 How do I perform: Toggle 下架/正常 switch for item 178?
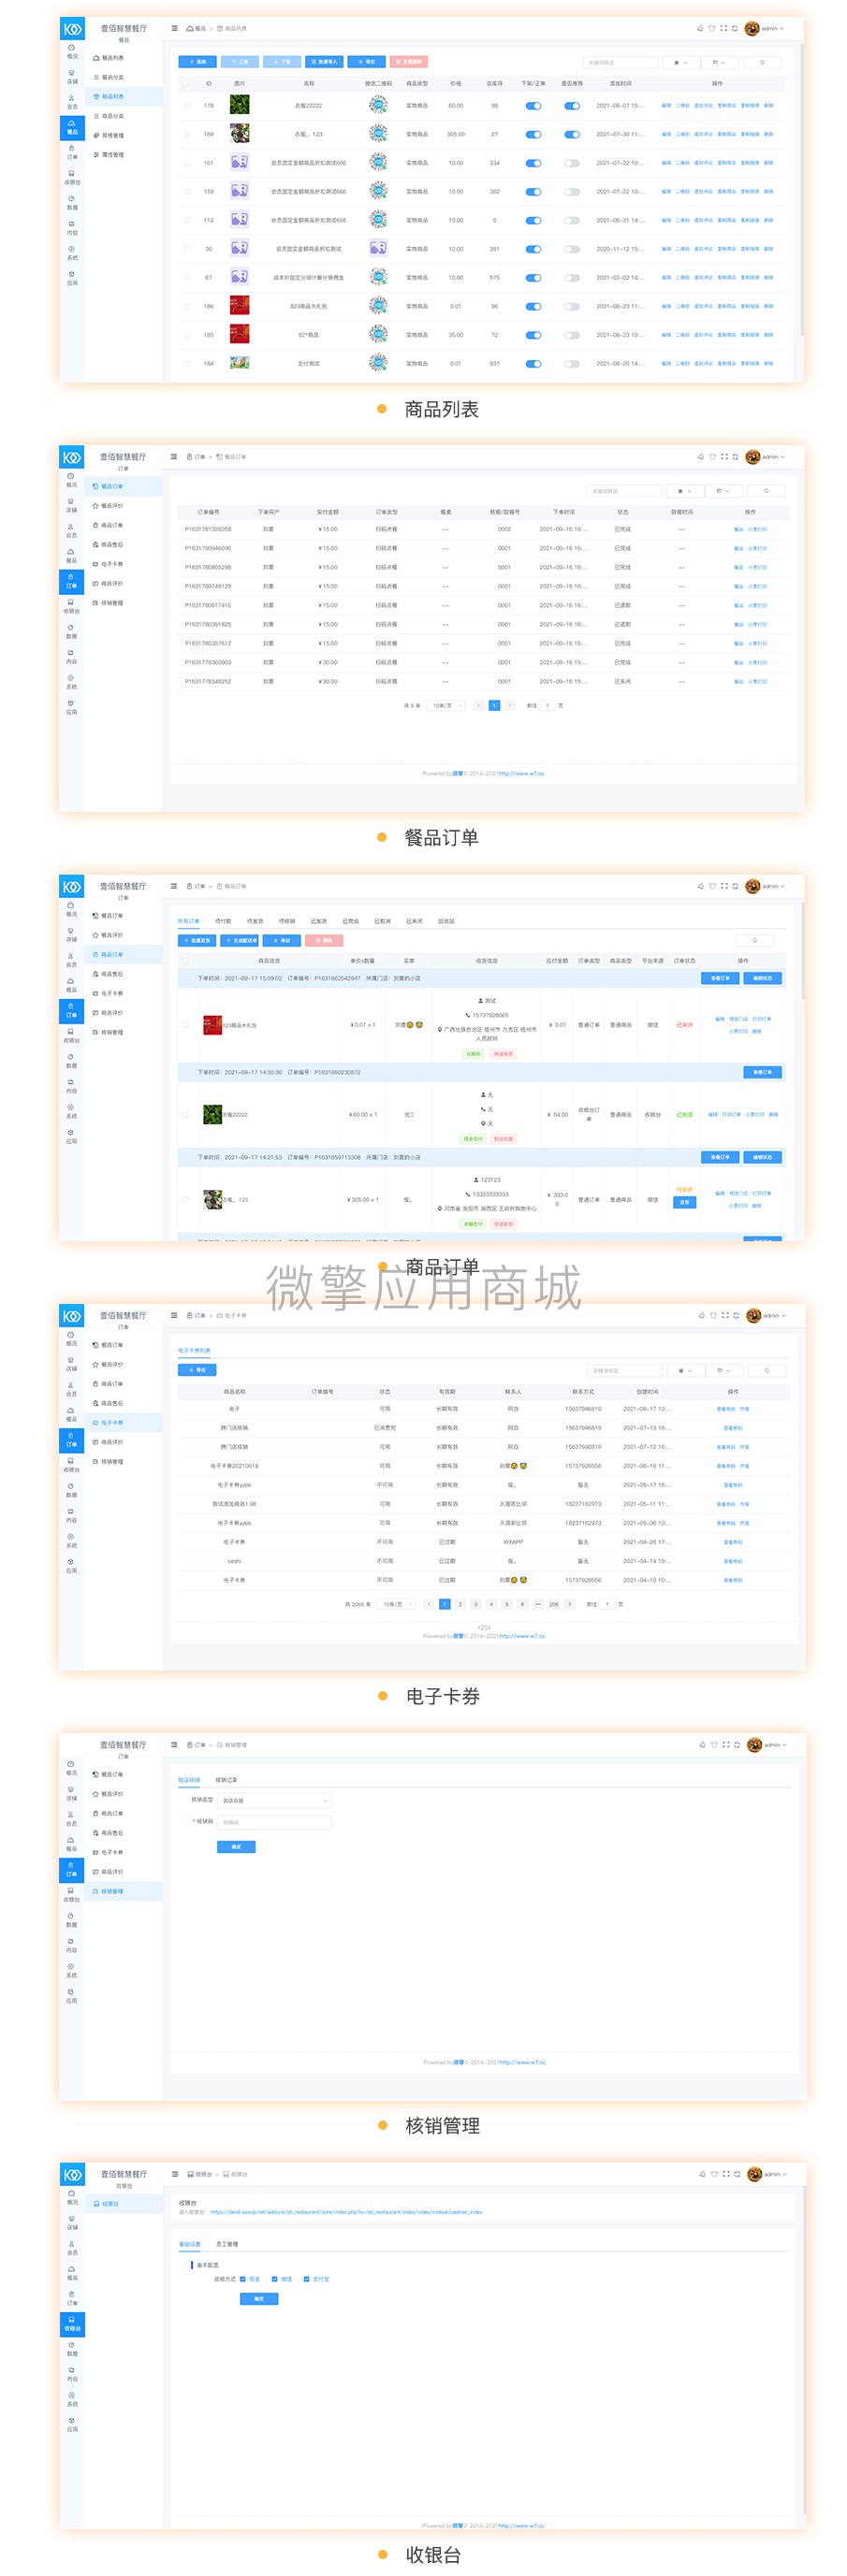(x=533, y=105)
